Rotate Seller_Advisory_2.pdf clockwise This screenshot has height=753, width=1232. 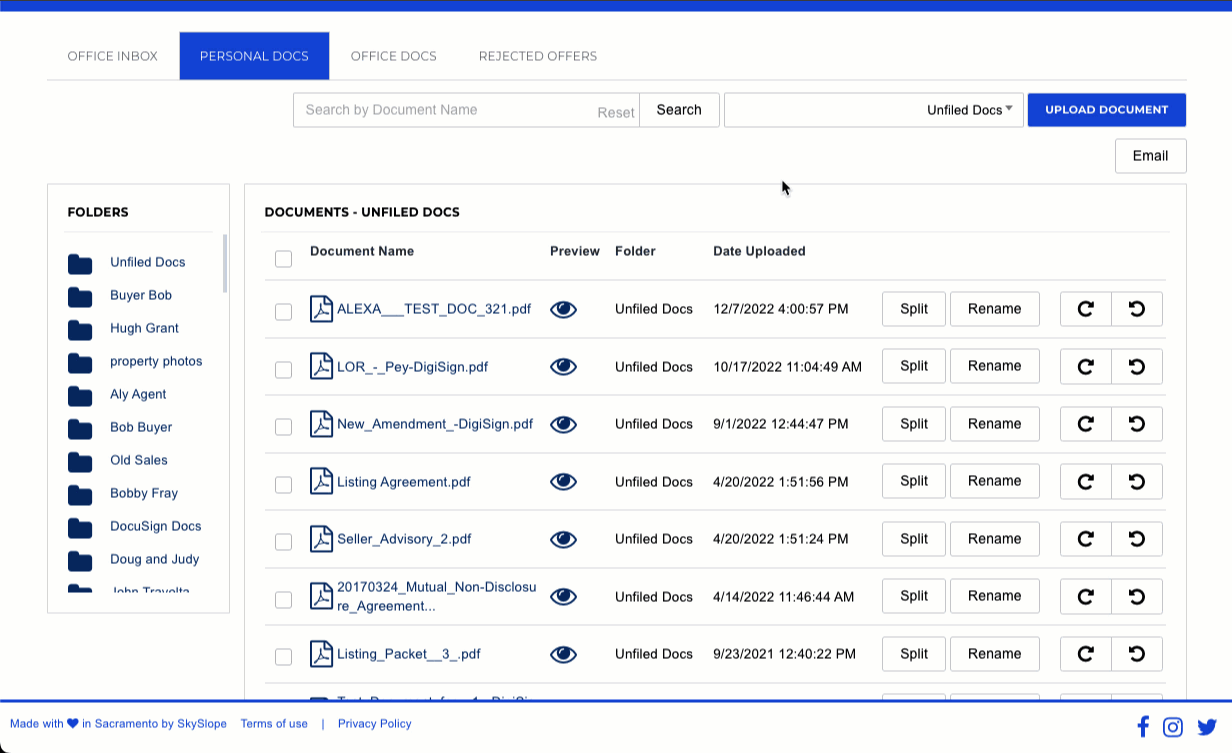click(1085, 539)
